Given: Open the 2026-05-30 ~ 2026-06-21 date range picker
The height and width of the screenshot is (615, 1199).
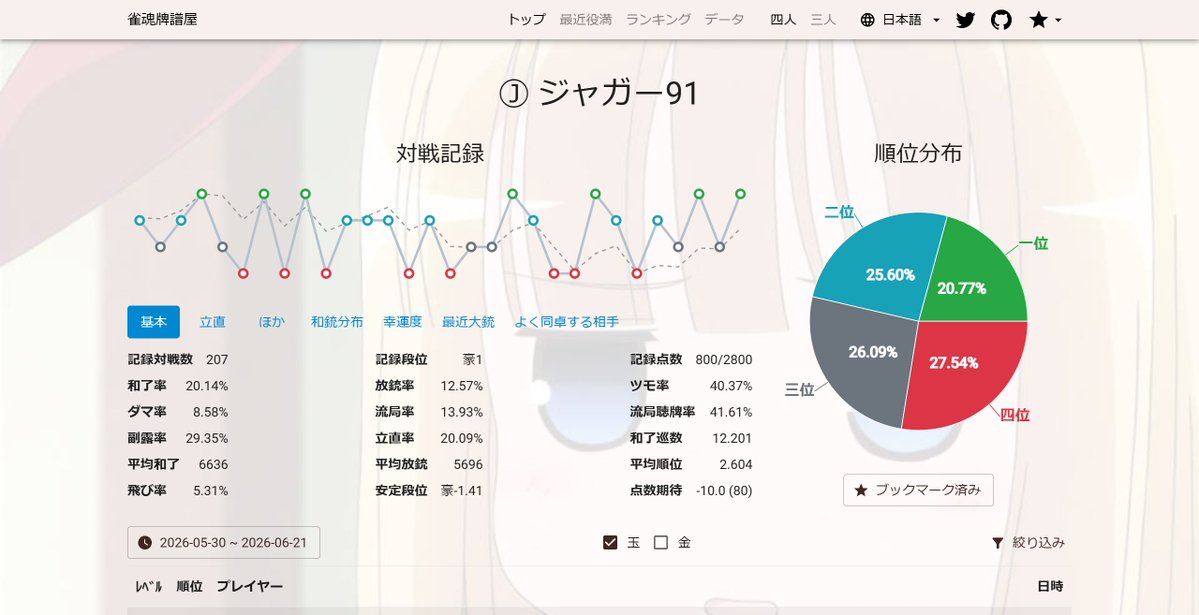Looking at the screenshot, I should coord(223,543).
